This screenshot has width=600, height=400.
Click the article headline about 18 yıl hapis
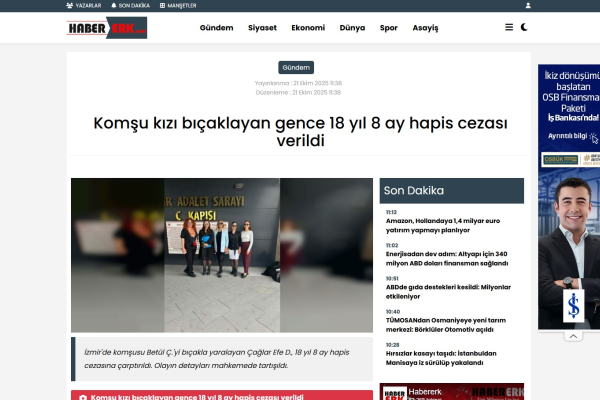[300, 132]
